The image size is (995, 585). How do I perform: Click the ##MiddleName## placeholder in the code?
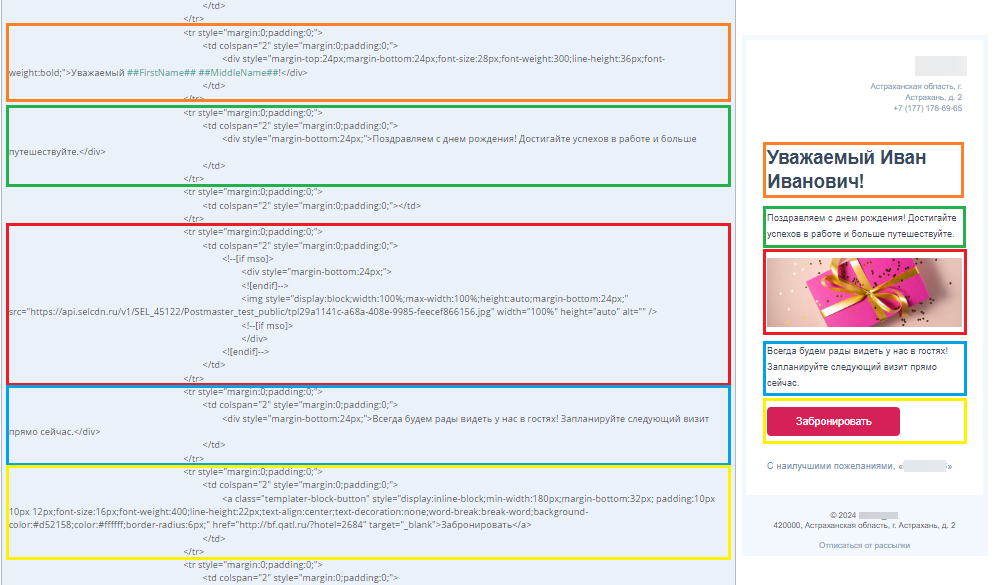tap(239, 73)
